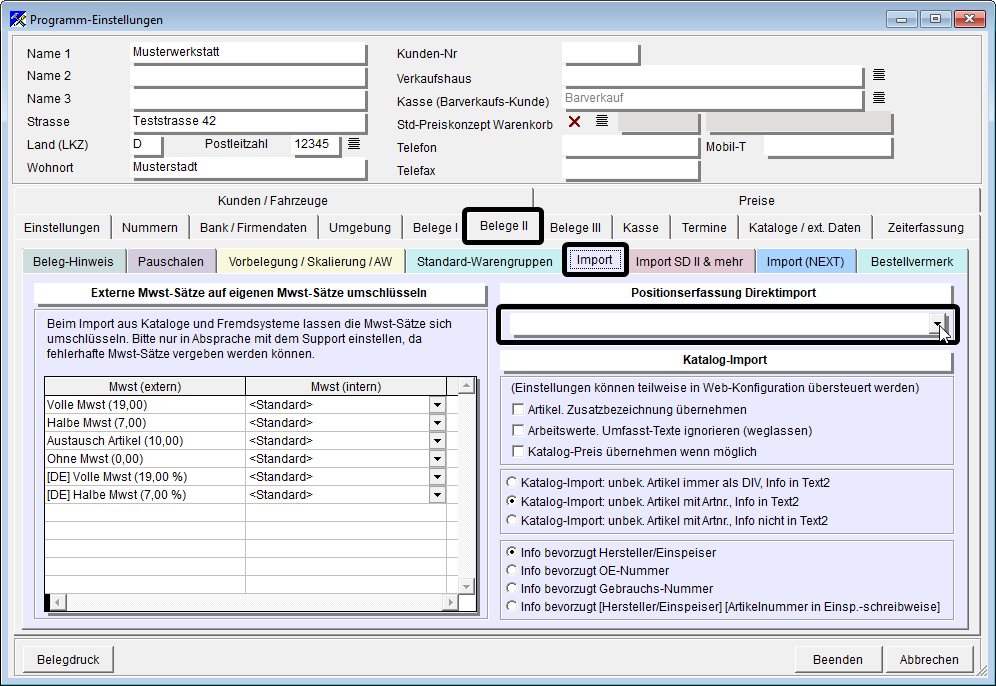The height and width of the screenshot is (686, 996).
Task: Choose Info bevorzugt Gebrauchs-Nummer
Action: click(x=512, y=588)
